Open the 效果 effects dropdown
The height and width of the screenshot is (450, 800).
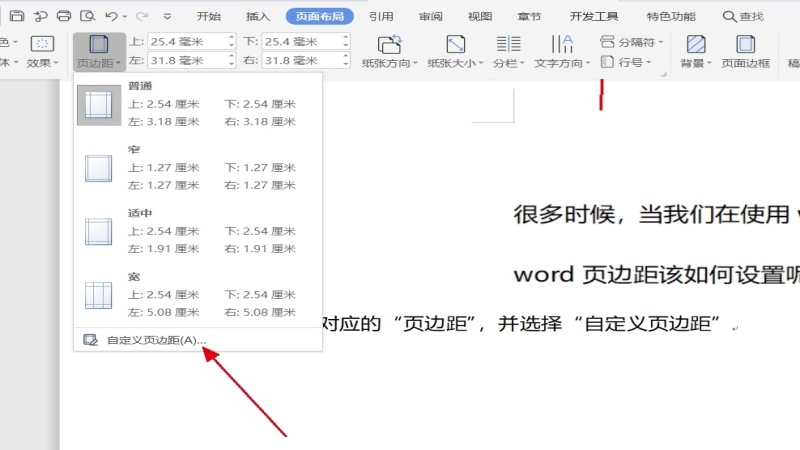pos(41,62)
